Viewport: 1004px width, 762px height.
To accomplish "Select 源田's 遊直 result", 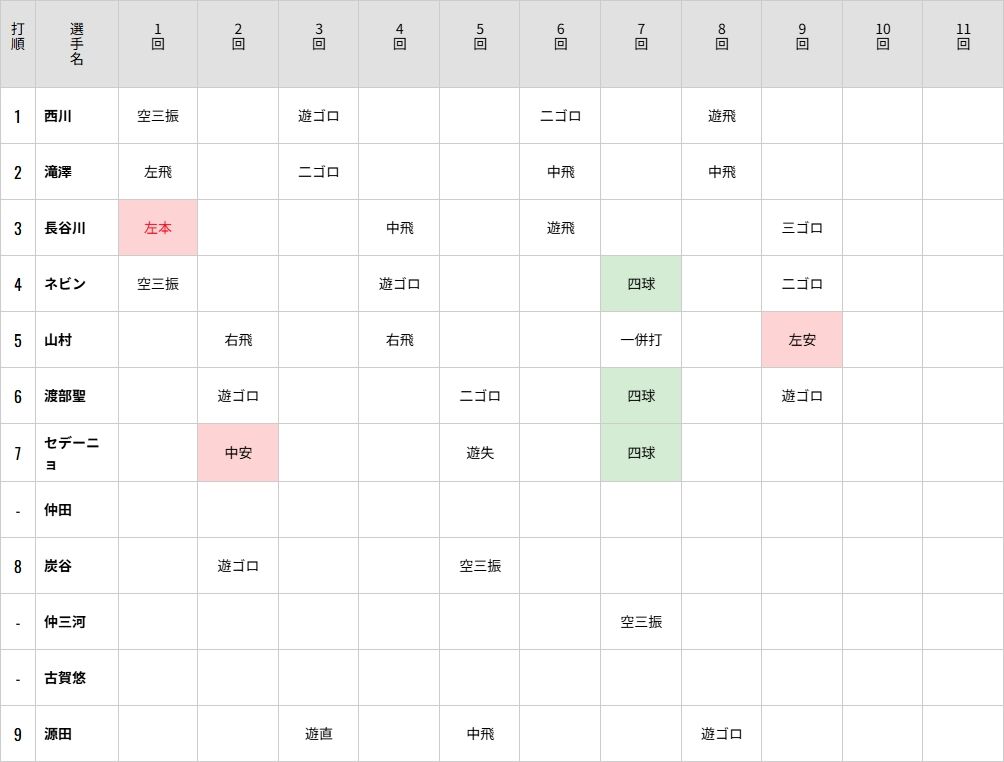I will click(319, 734).
